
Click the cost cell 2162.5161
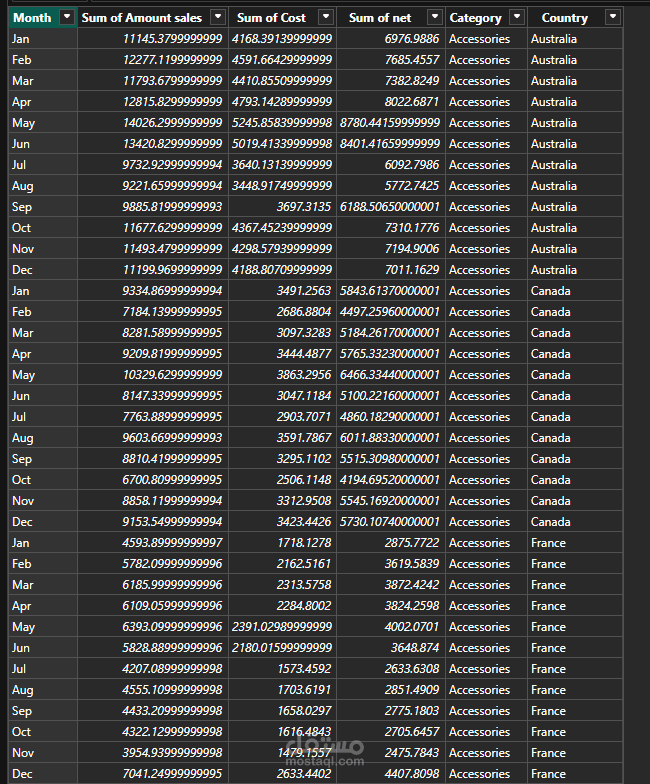[x=282, y=564]
